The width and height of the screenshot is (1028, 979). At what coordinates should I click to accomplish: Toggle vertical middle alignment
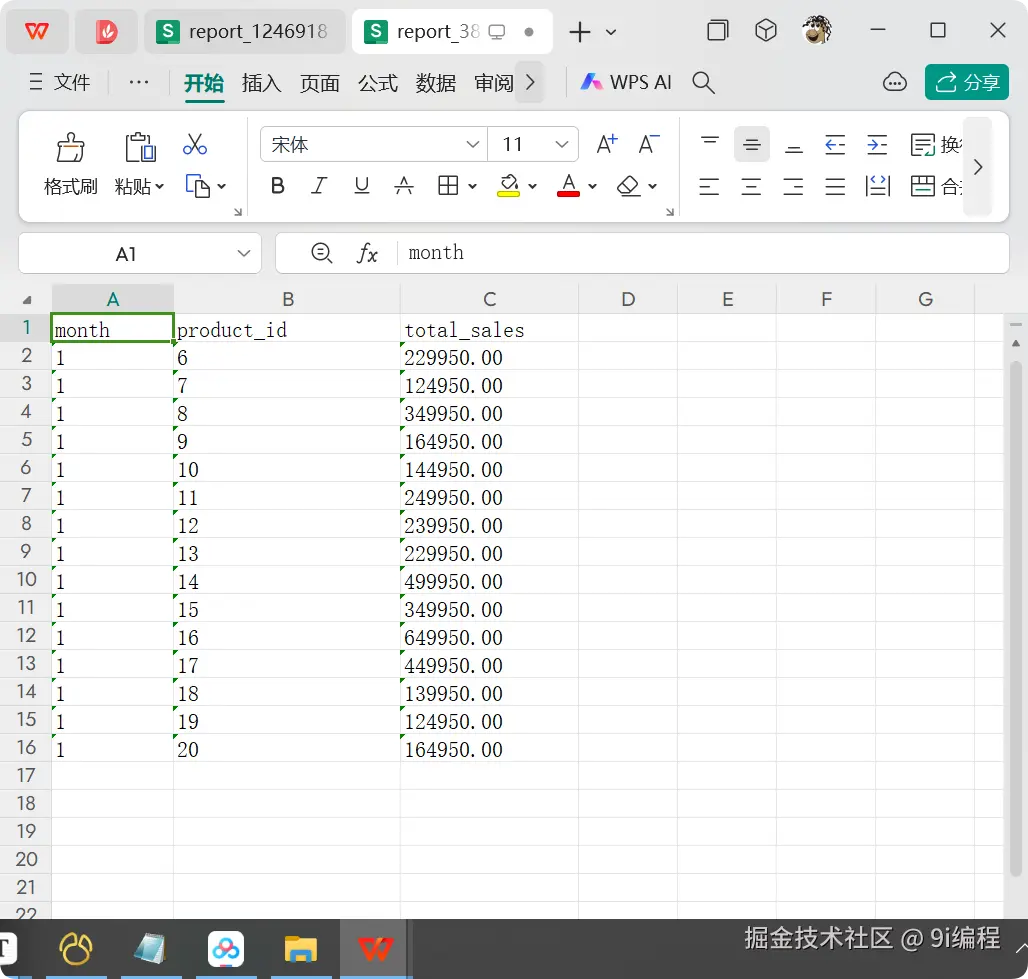coord(751,144)
